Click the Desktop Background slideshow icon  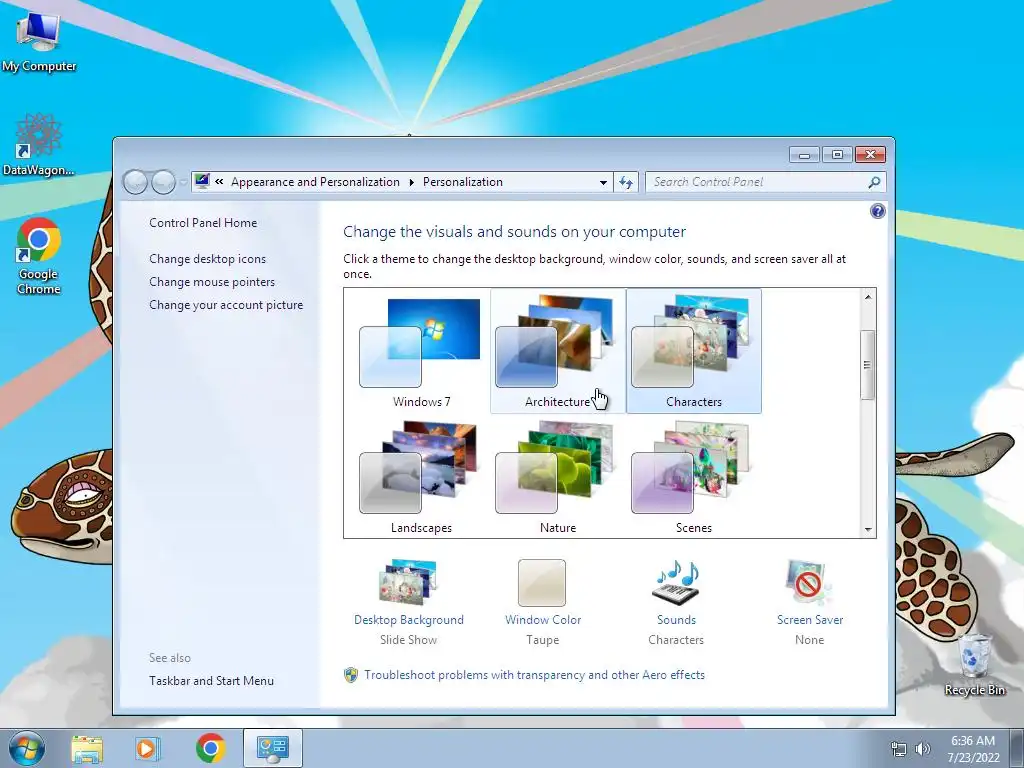point(408,581)
